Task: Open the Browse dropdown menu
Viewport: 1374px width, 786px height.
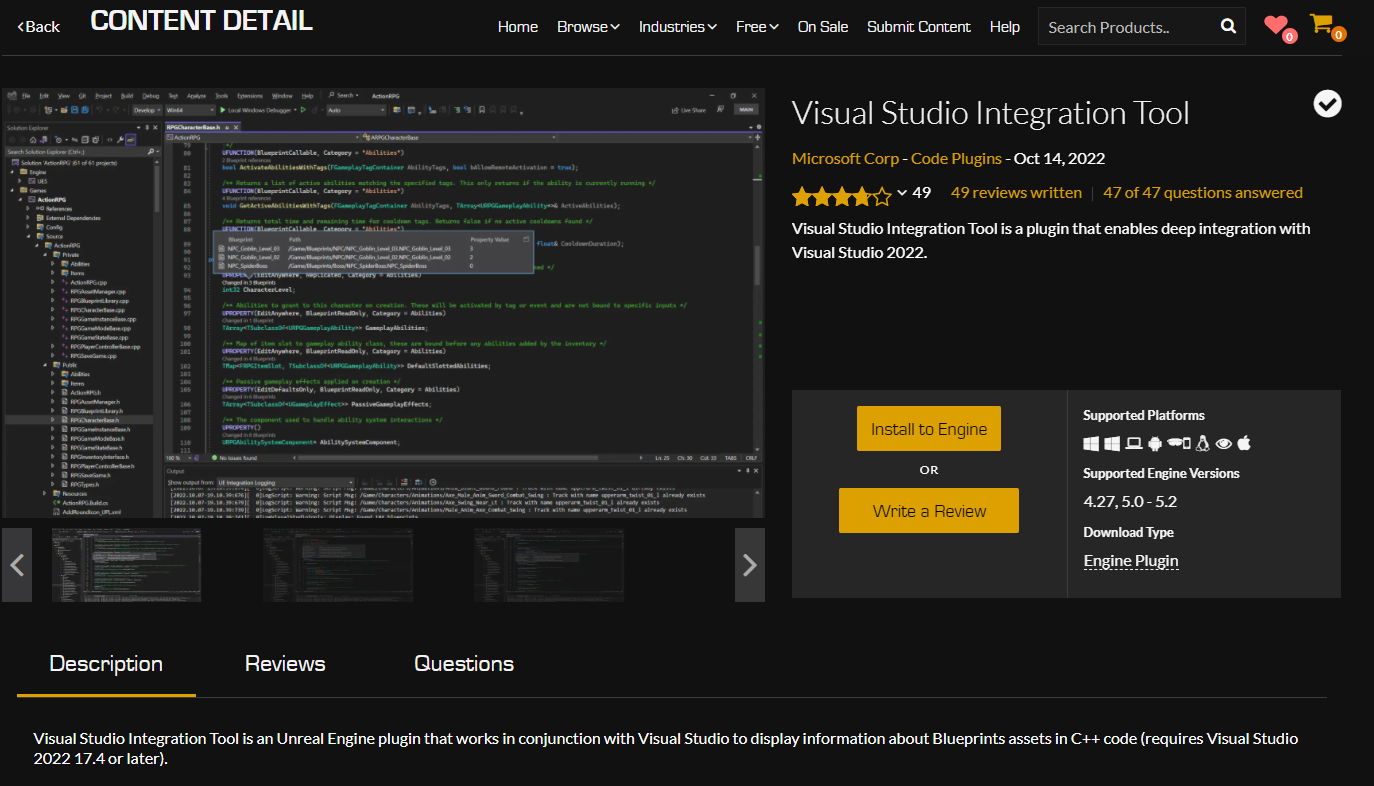Action: click(x=588, y=27)
